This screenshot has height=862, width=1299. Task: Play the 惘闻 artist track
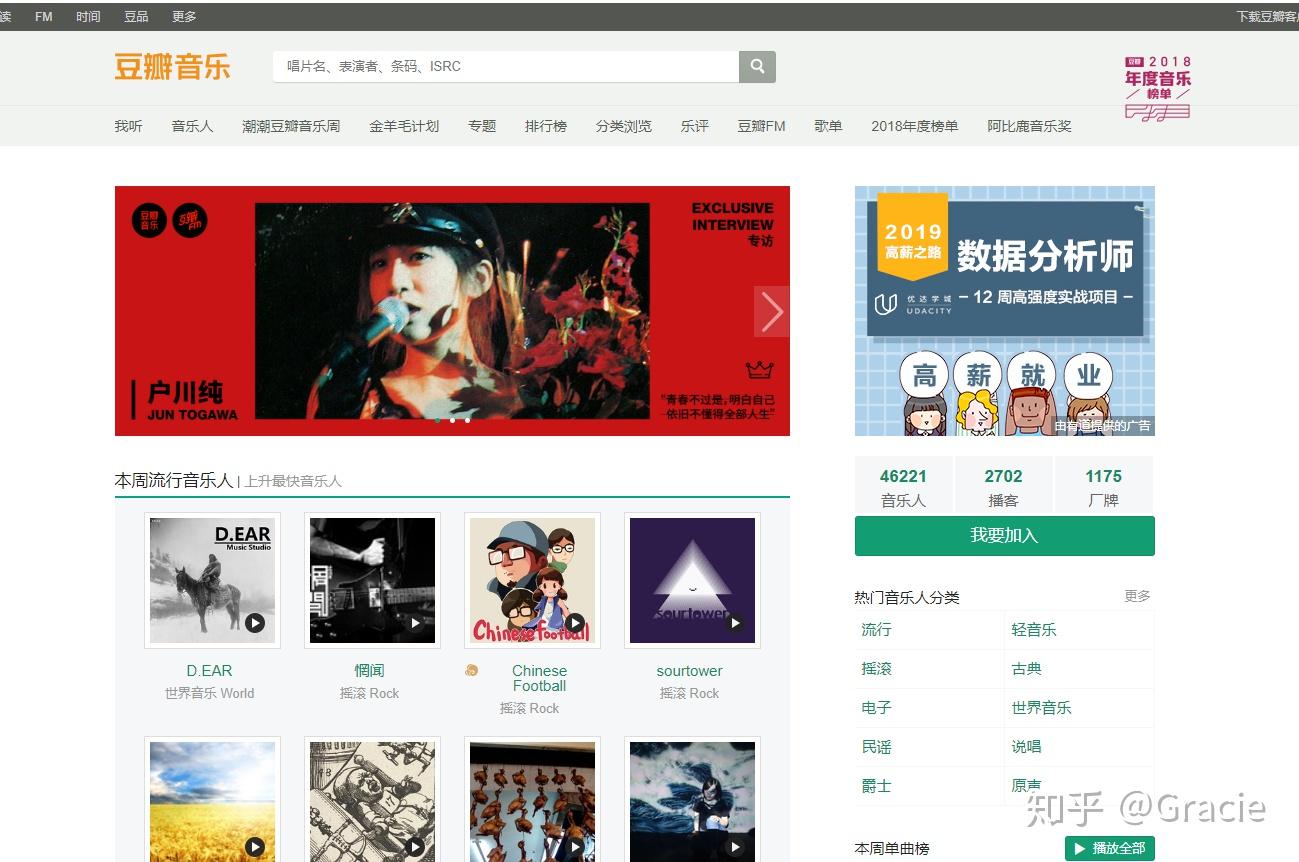pyautogui.click(x=415, y=623)
